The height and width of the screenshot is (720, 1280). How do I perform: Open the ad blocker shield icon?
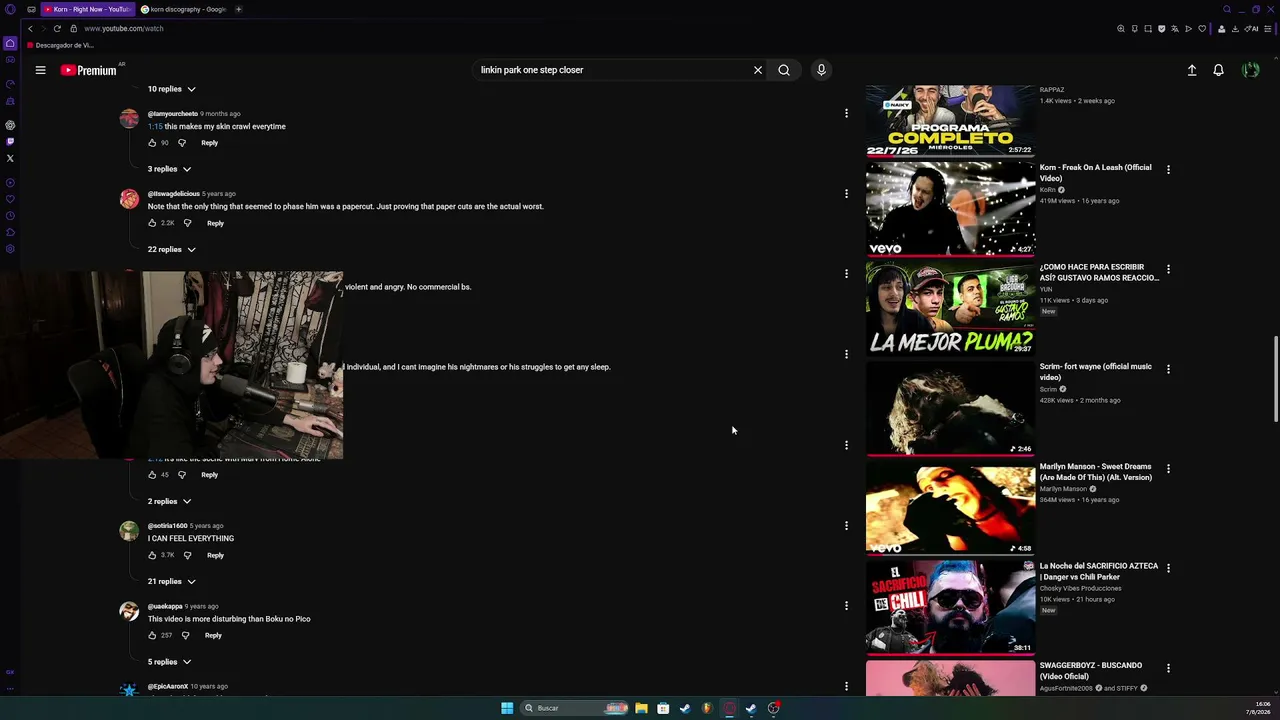1161,29
